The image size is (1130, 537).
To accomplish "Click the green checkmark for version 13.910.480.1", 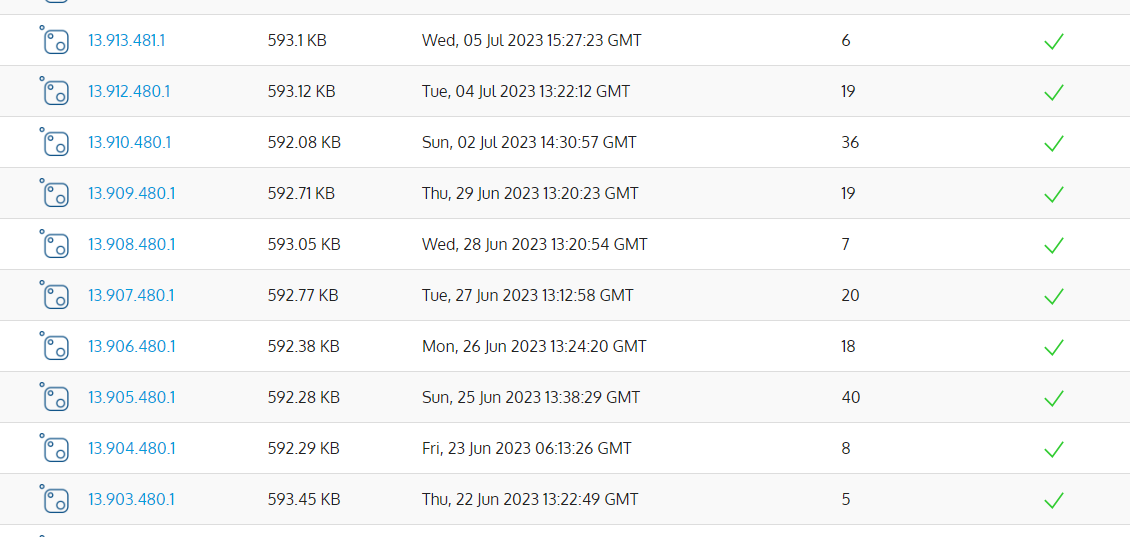I will point(1054,143).
